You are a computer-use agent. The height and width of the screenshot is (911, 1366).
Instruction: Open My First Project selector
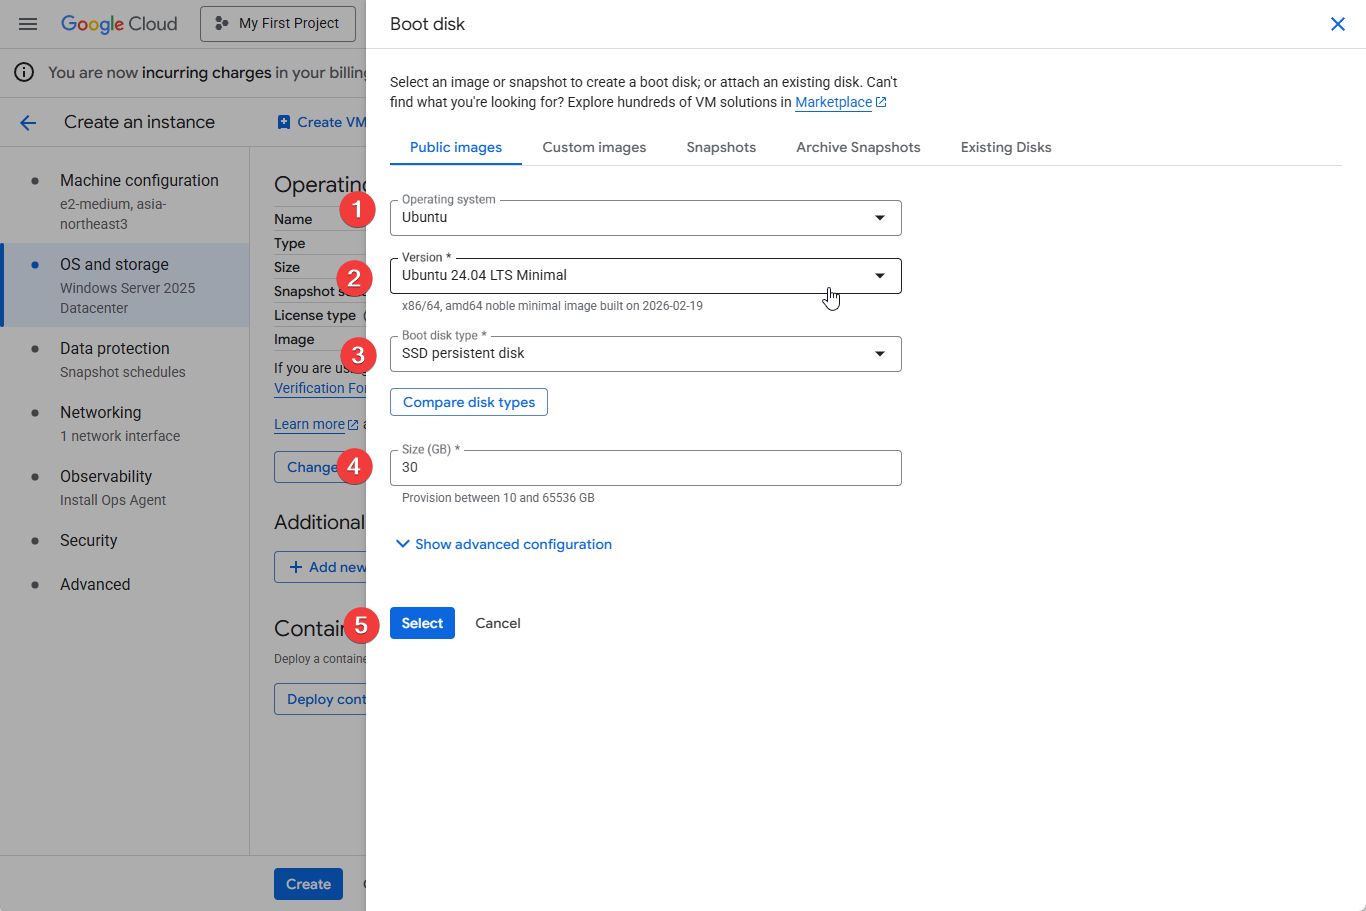278,23
